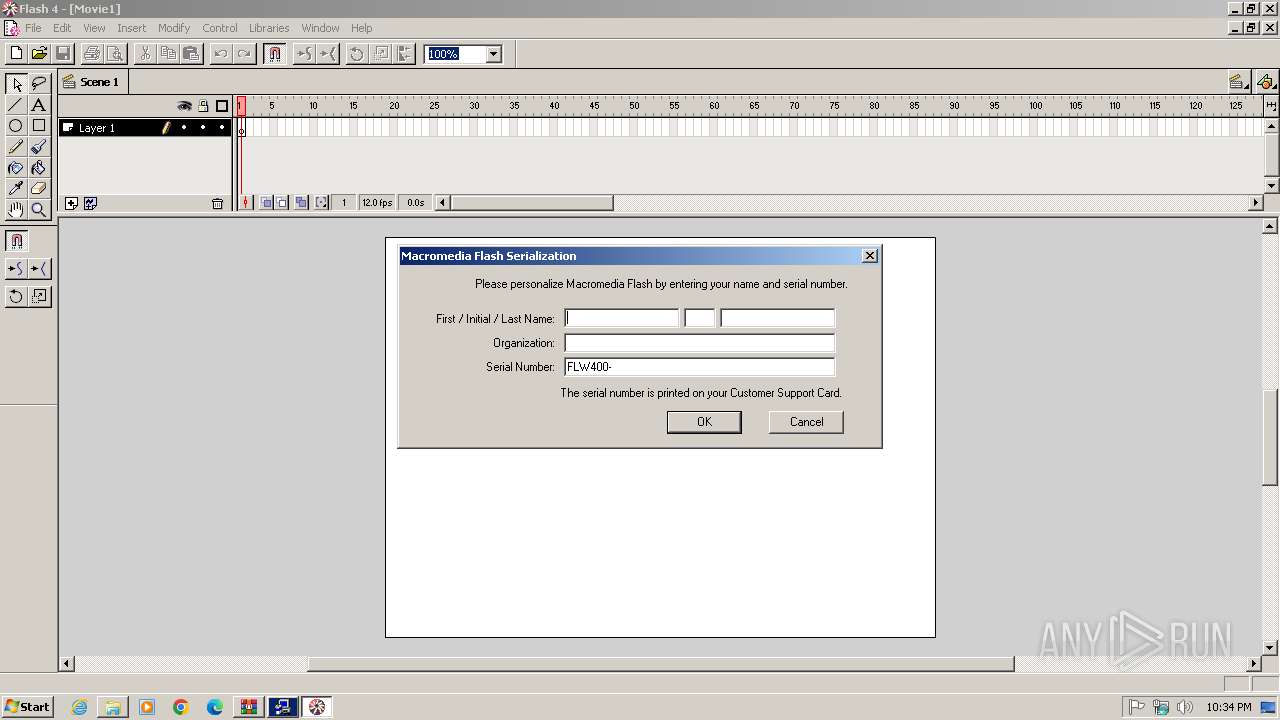Toggle show/hide all layers eye icon

click(184, 106)
